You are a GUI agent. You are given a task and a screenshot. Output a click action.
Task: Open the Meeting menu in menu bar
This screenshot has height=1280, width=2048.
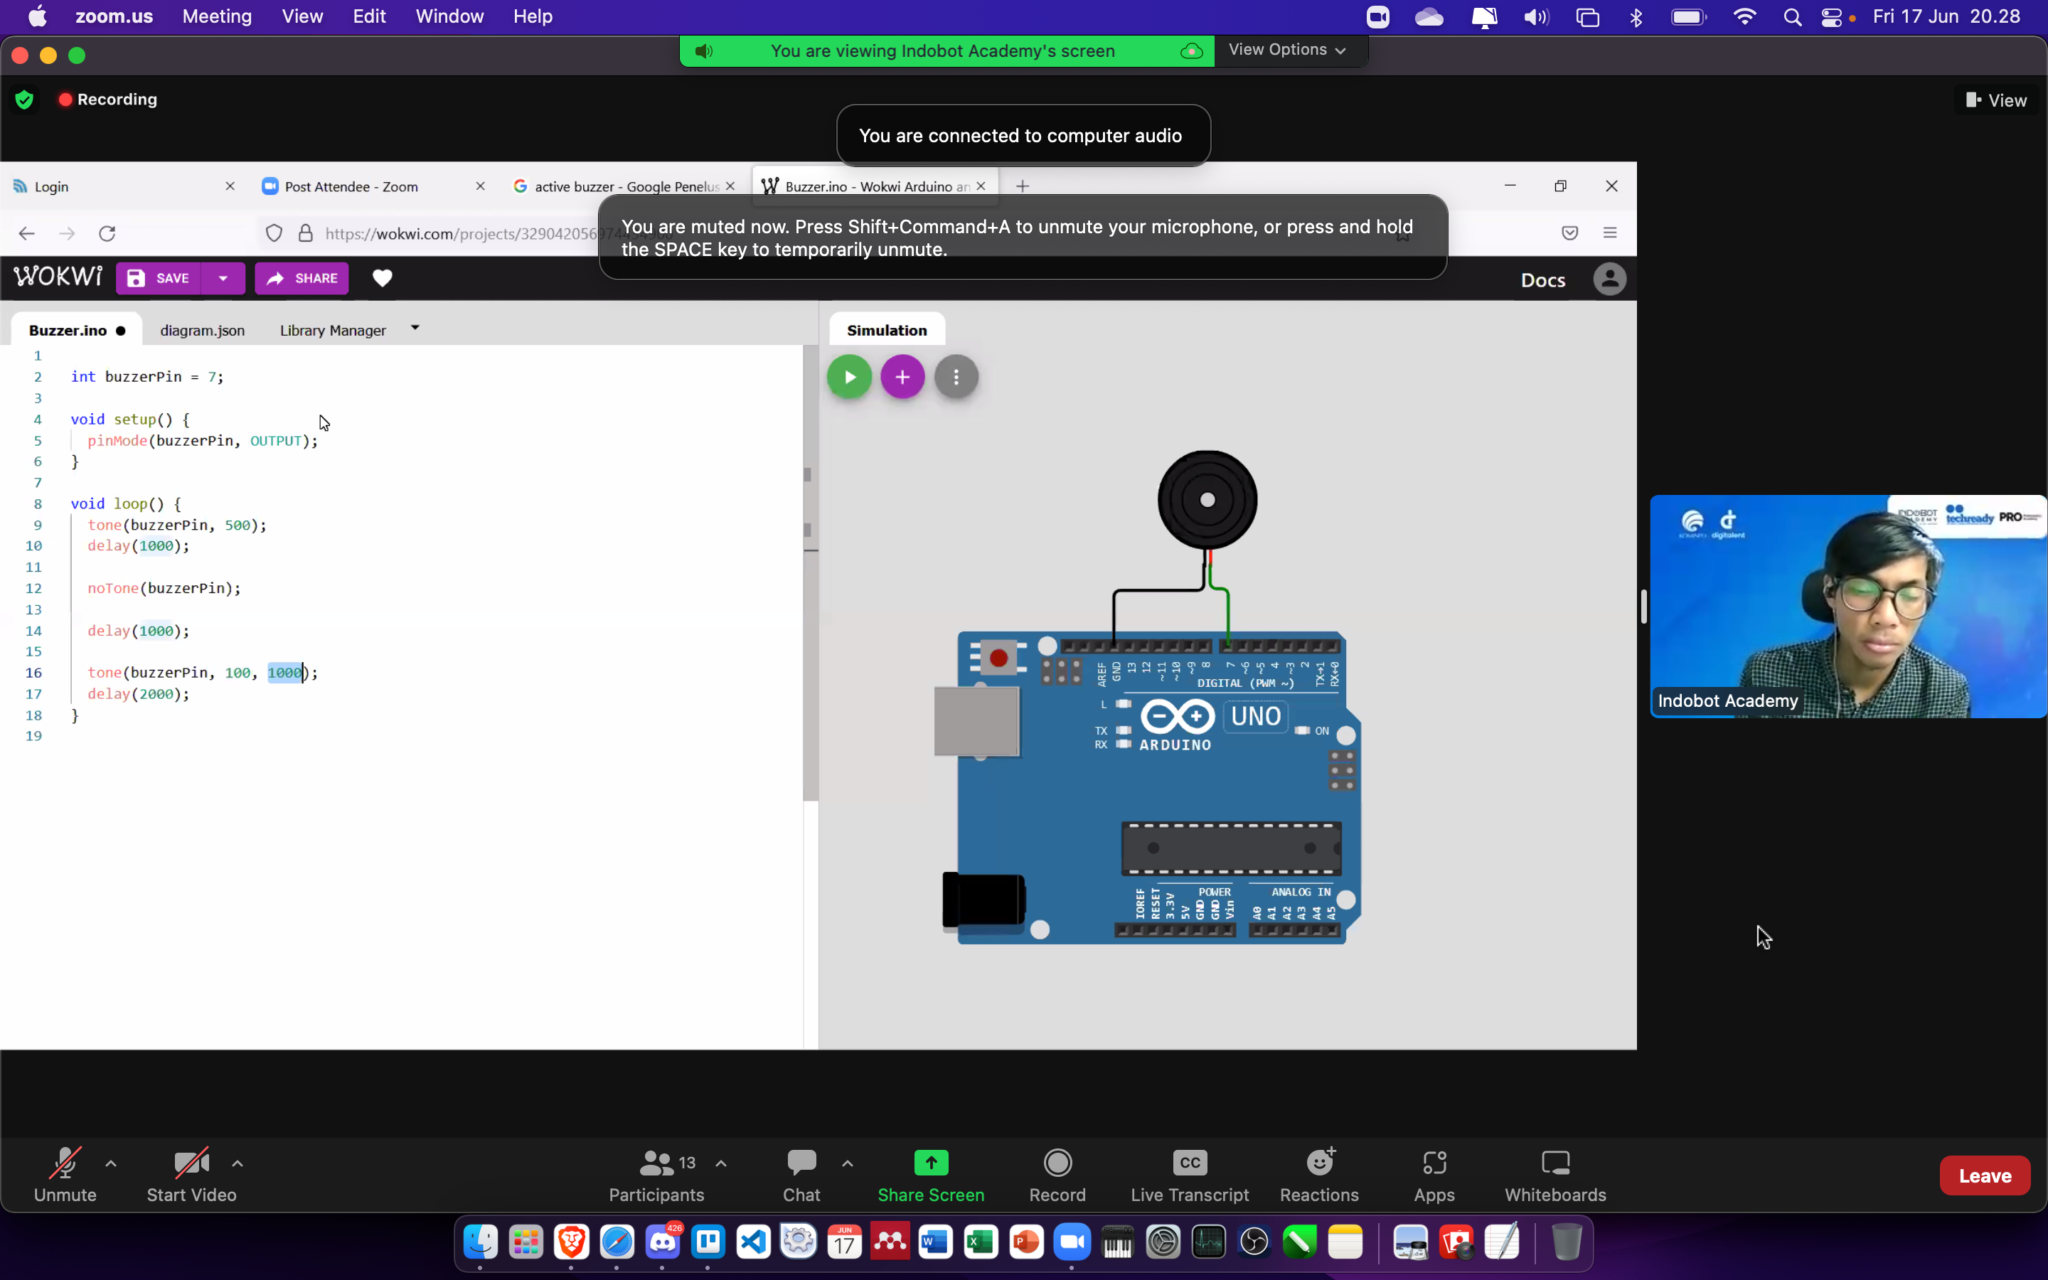coord(217,16)
